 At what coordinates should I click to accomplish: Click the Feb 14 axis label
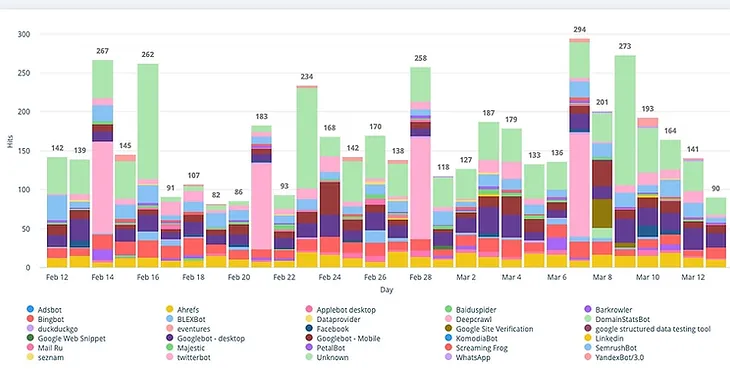102,277
